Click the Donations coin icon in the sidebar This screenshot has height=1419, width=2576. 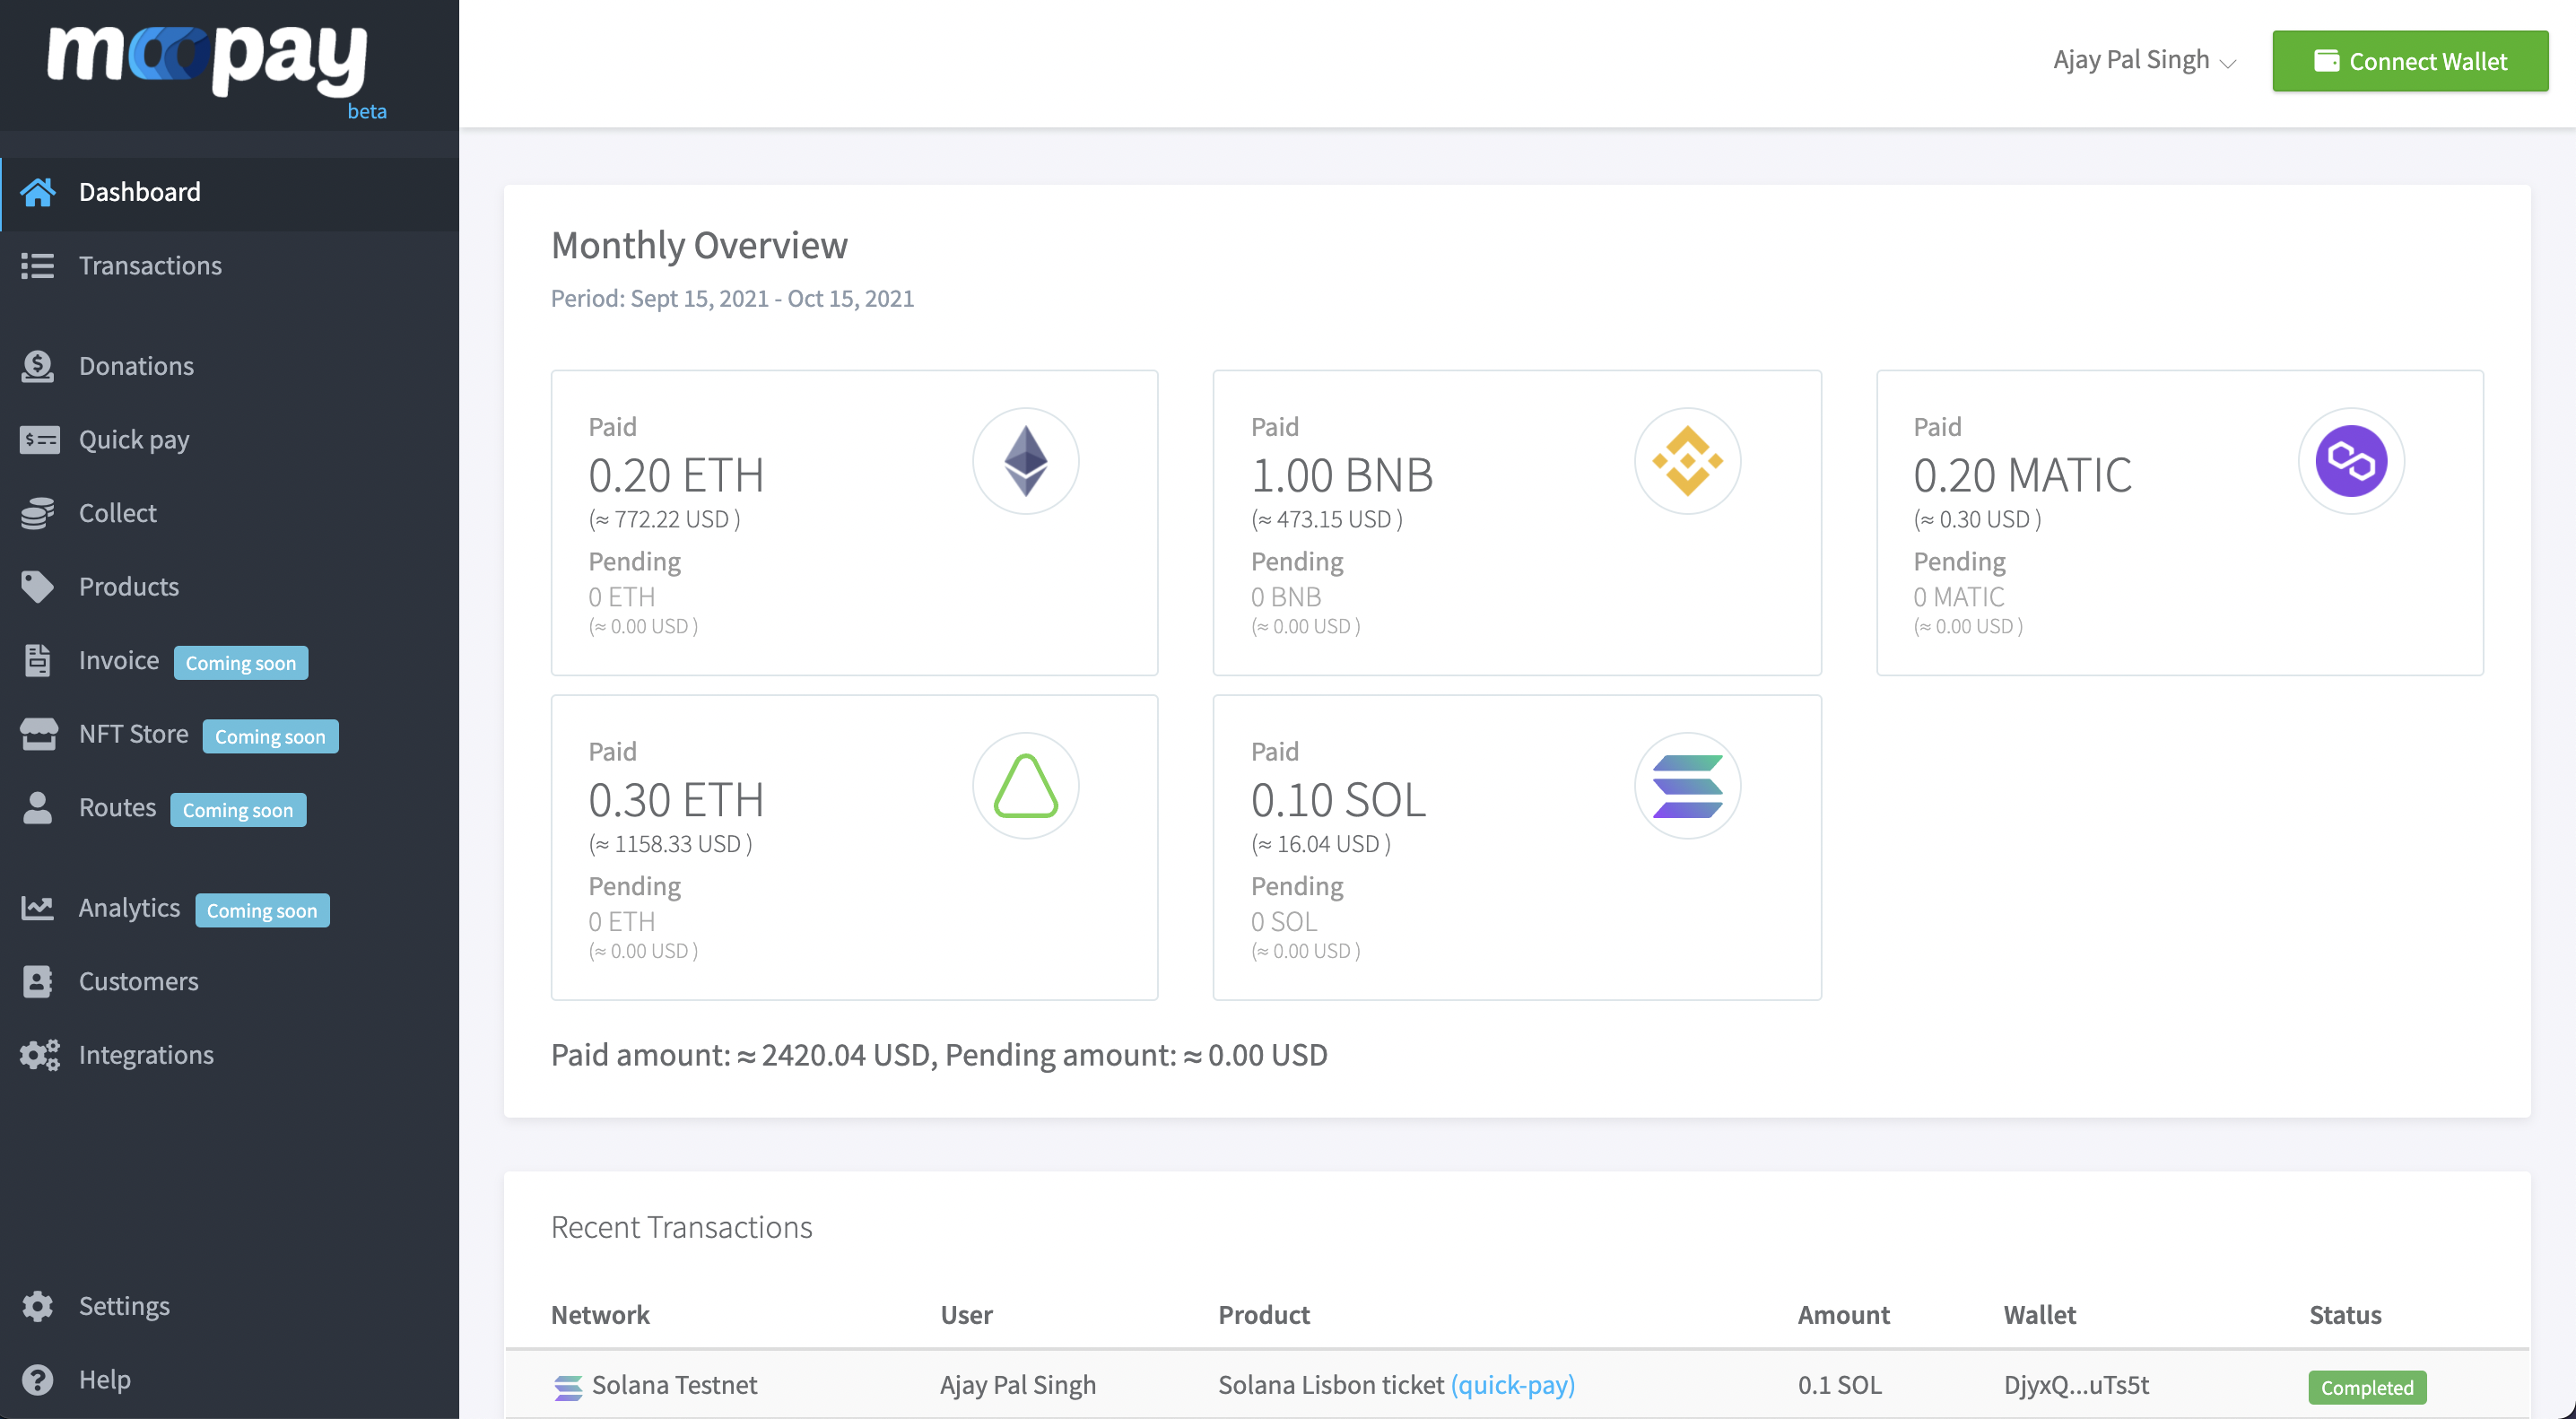[x=37, y=366]
